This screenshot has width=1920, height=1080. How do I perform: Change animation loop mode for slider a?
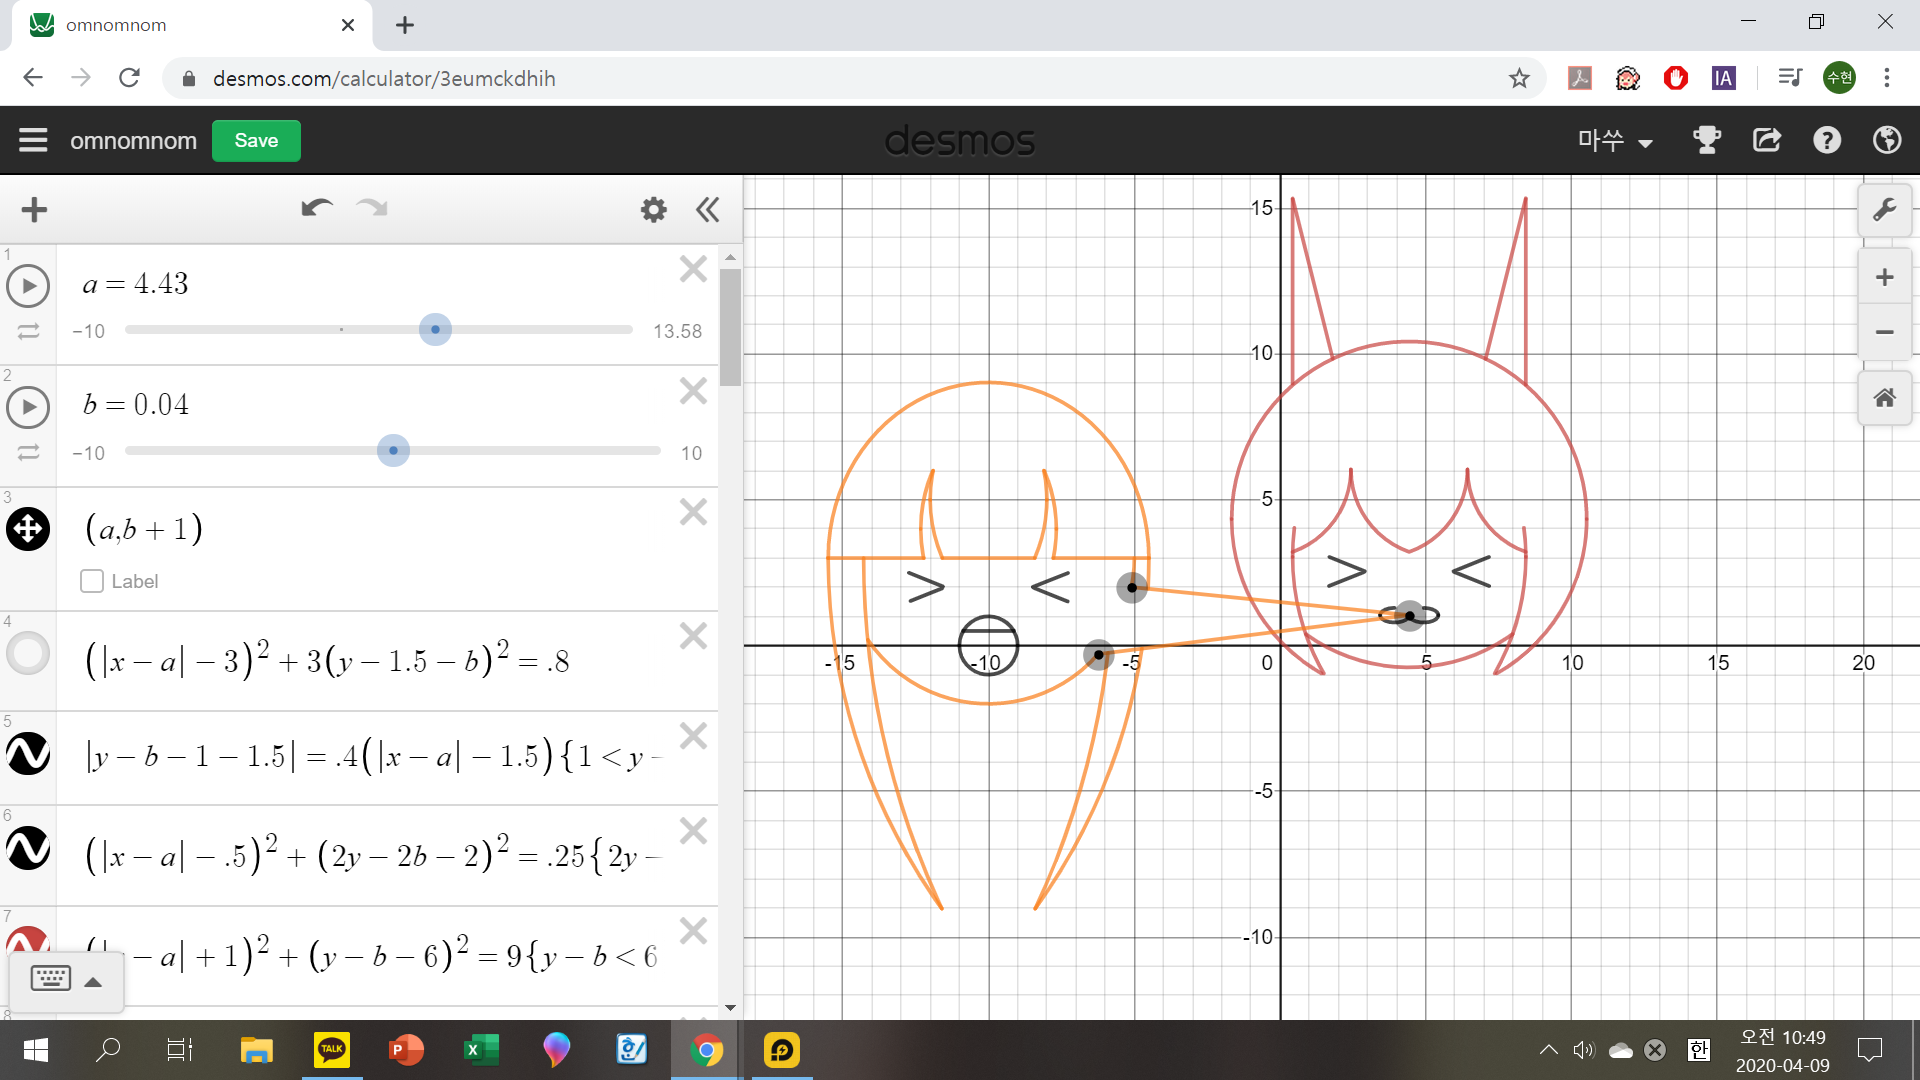(28, 331)
